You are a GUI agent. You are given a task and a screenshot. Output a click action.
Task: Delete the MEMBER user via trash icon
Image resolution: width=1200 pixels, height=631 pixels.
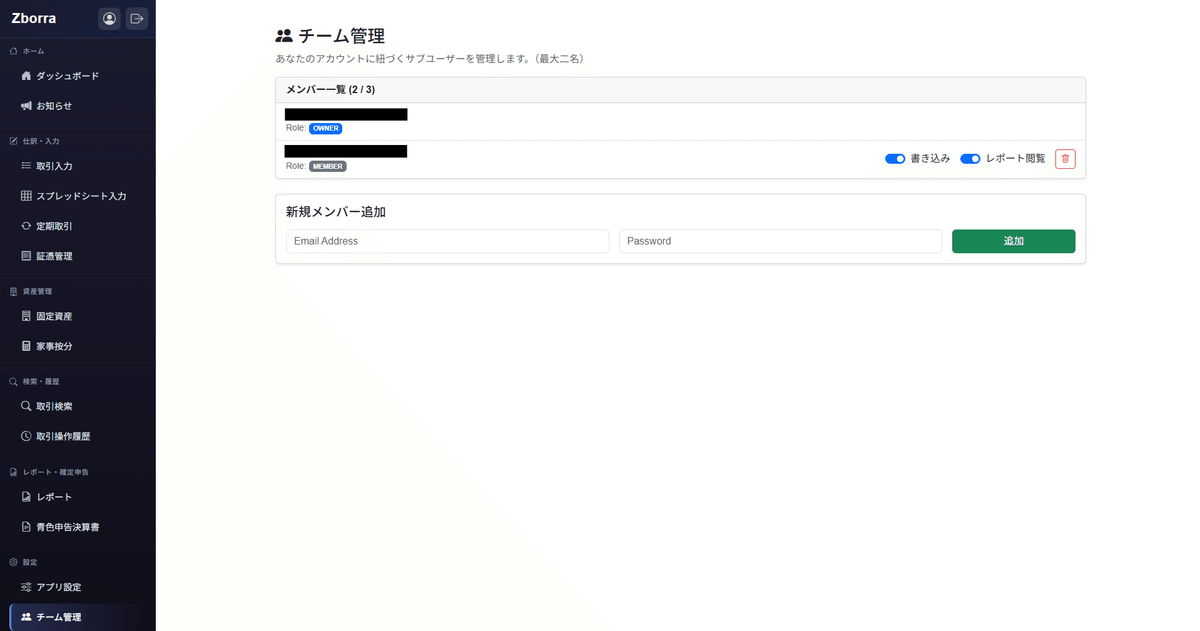[1064, 158]
